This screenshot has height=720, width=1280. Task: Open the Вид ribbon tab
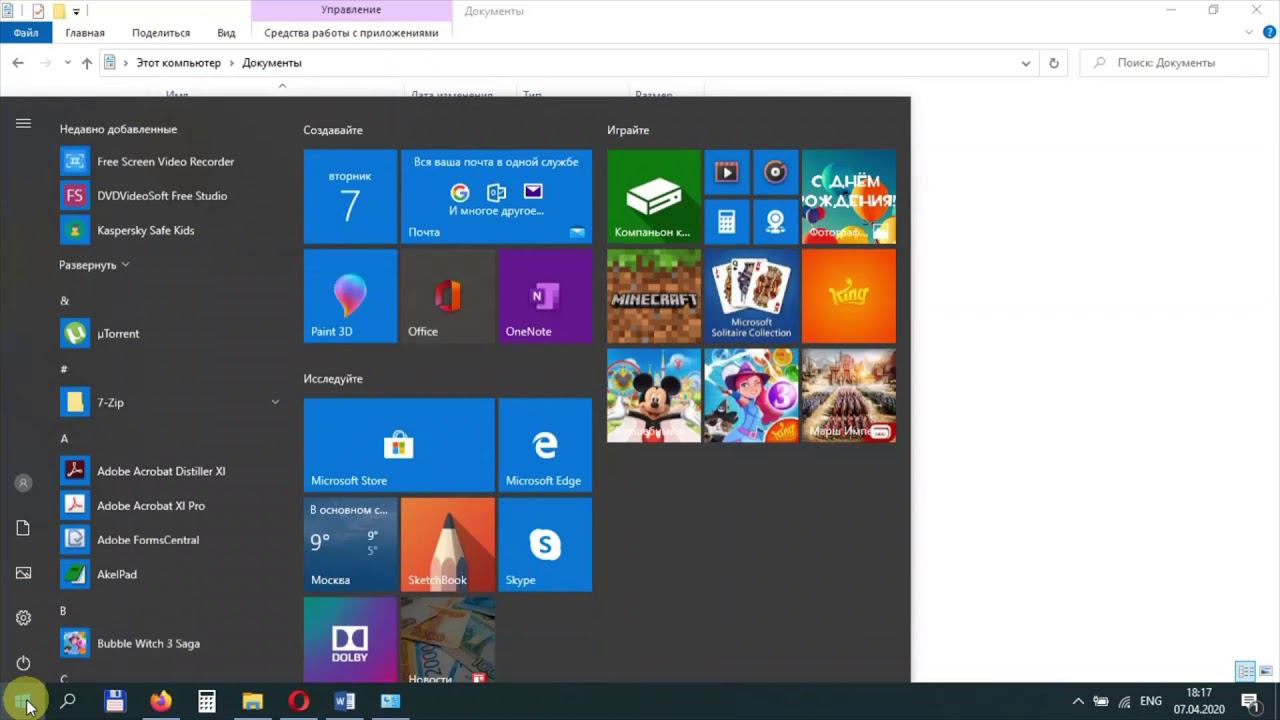[227, 33]
